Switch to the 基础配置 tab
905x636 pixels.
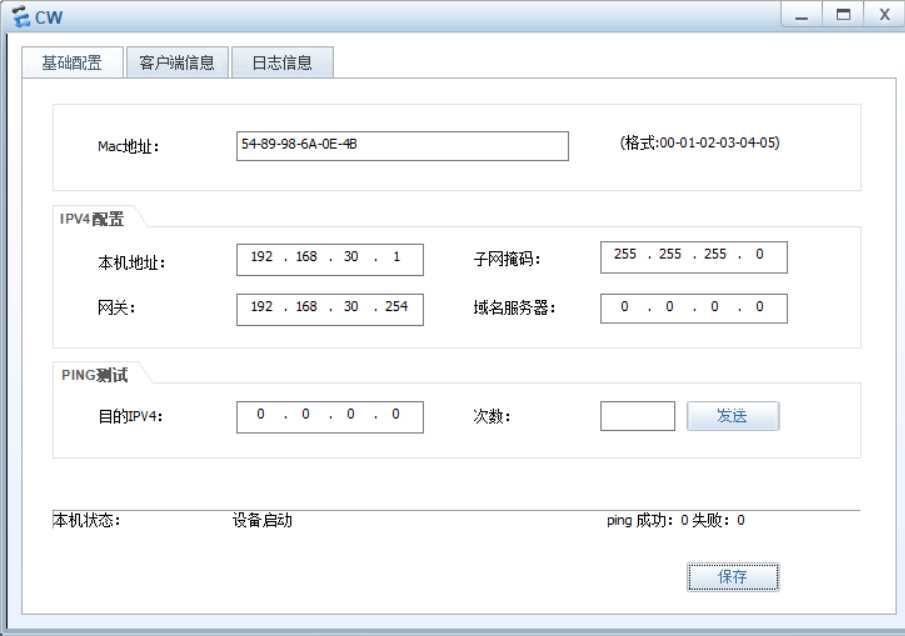72,62
